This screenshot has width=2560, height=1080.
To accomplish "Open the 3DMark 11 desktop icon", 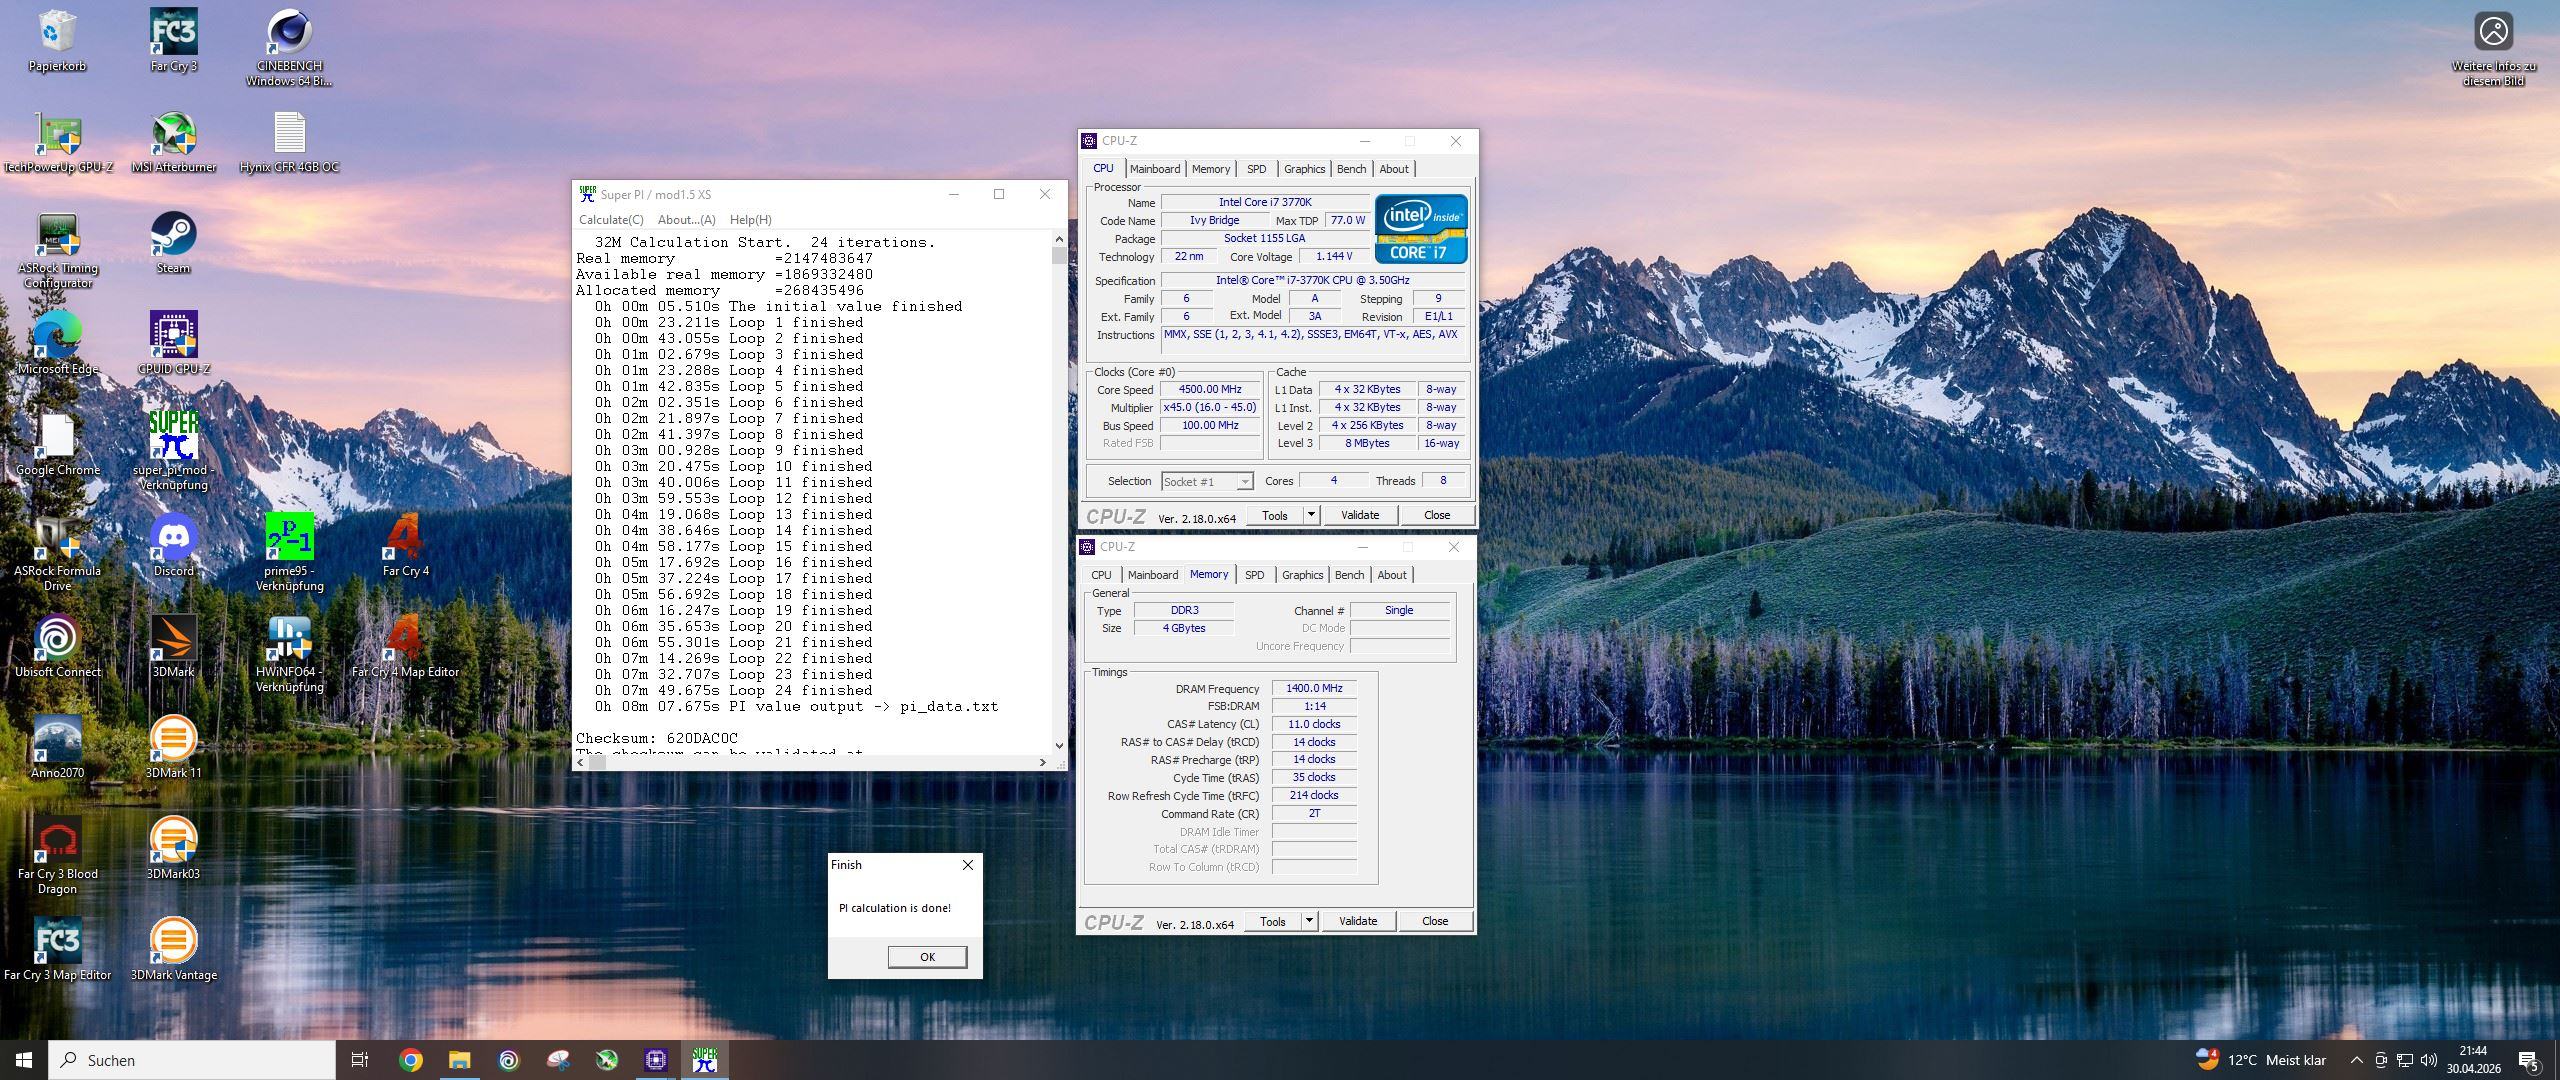I will coord(173,748).
